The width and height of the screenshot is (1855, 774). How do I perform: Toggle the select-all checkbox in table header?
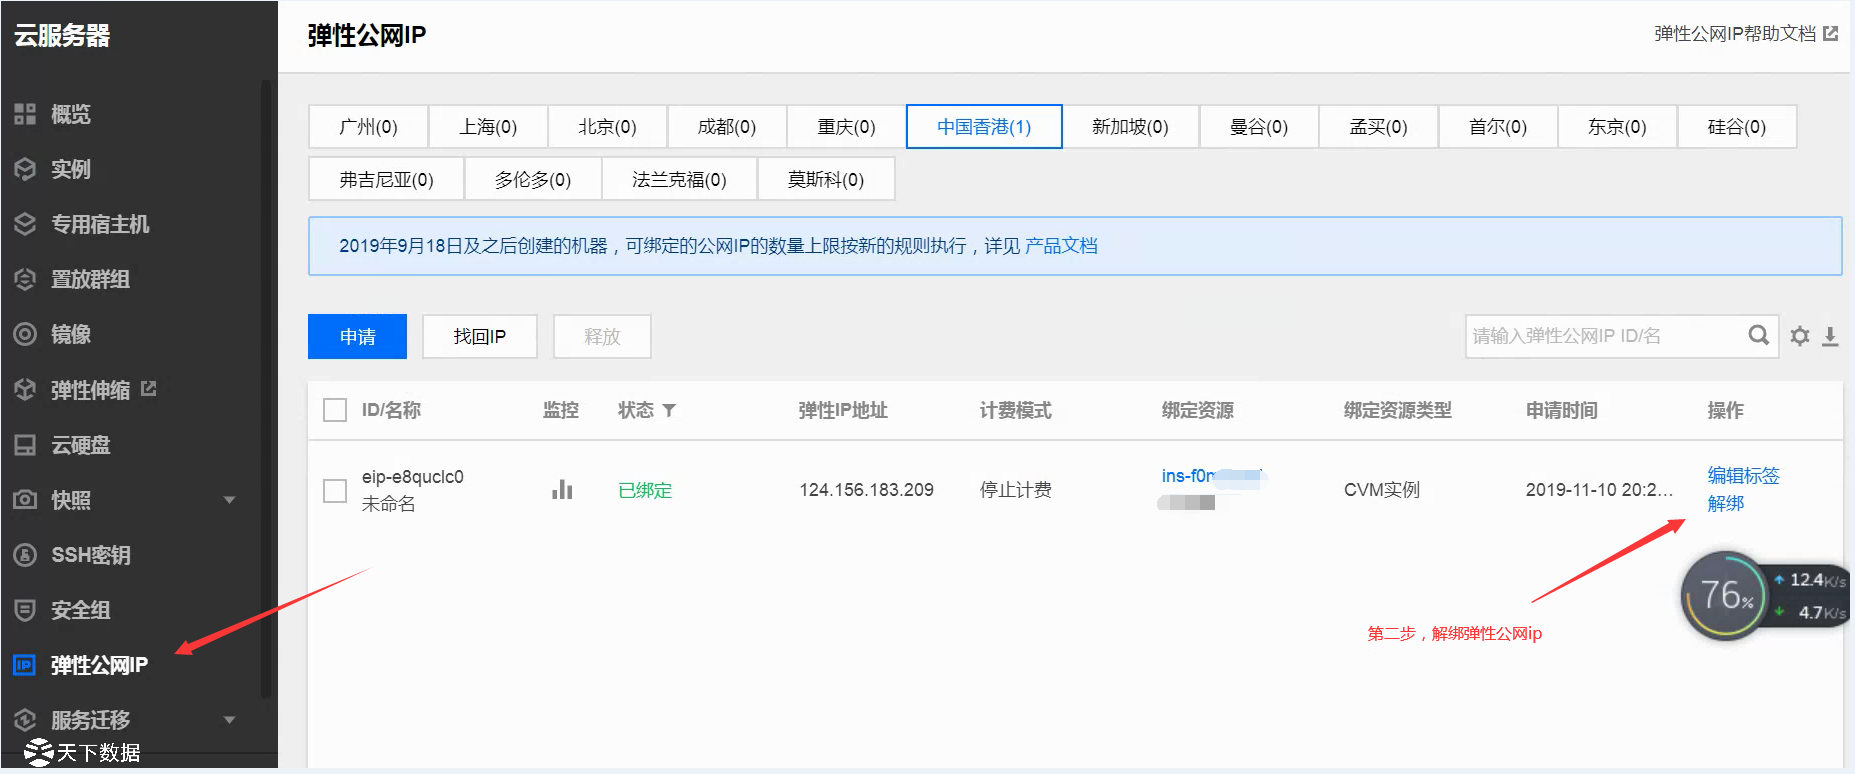point(335,410)
